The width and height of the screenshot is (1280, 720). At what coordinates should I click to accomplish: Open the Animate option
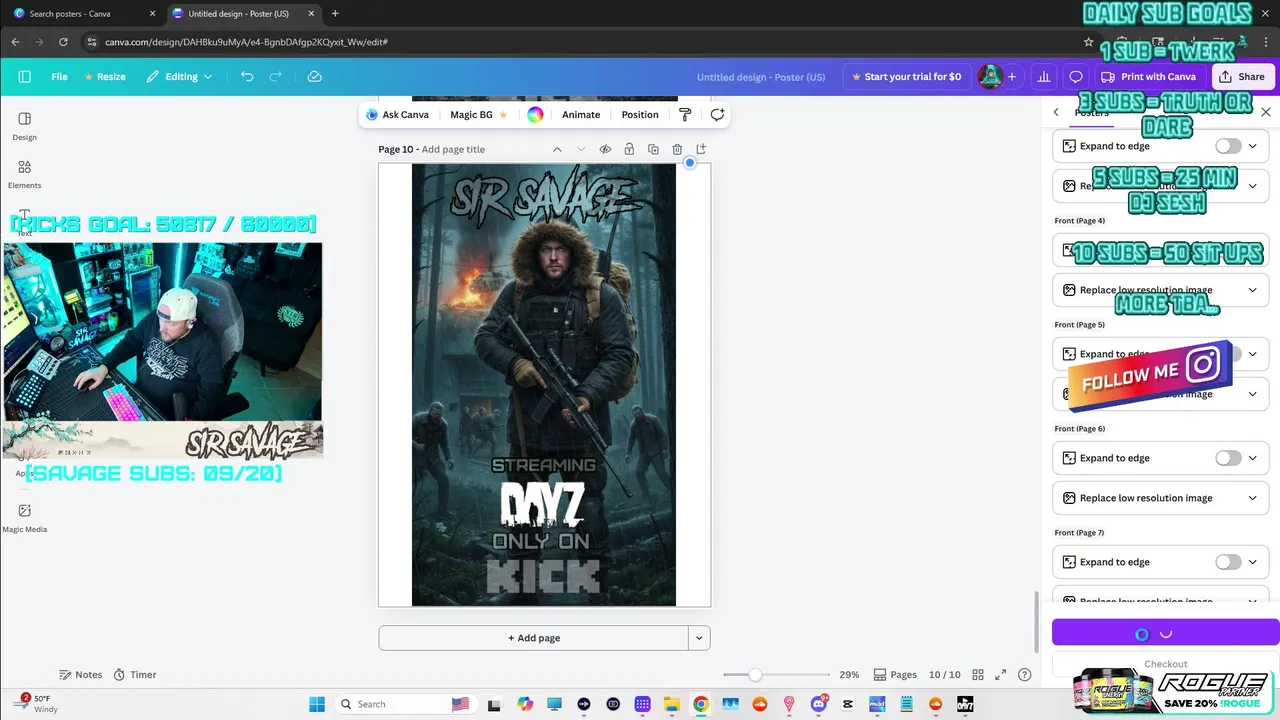581,115
